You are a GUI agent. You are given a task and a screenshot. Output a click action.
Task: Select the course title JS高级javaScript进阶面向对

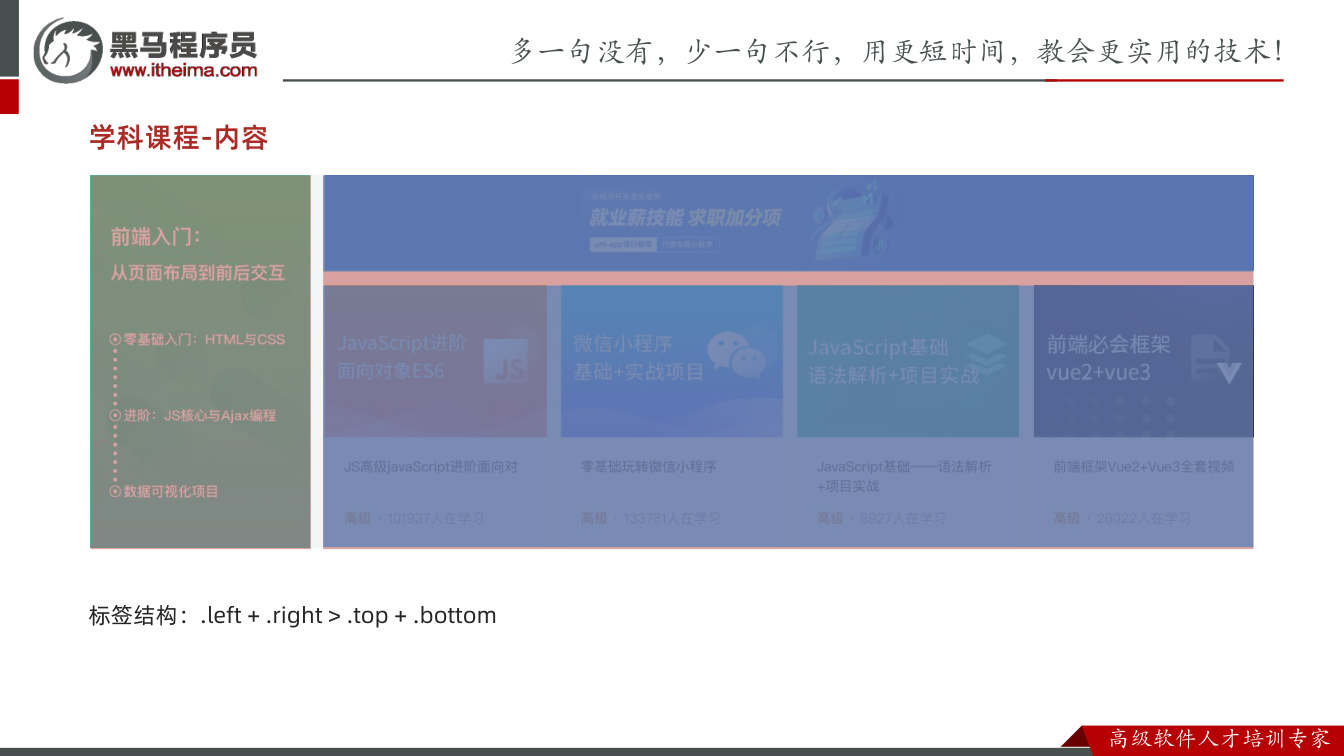pos(431,467)
